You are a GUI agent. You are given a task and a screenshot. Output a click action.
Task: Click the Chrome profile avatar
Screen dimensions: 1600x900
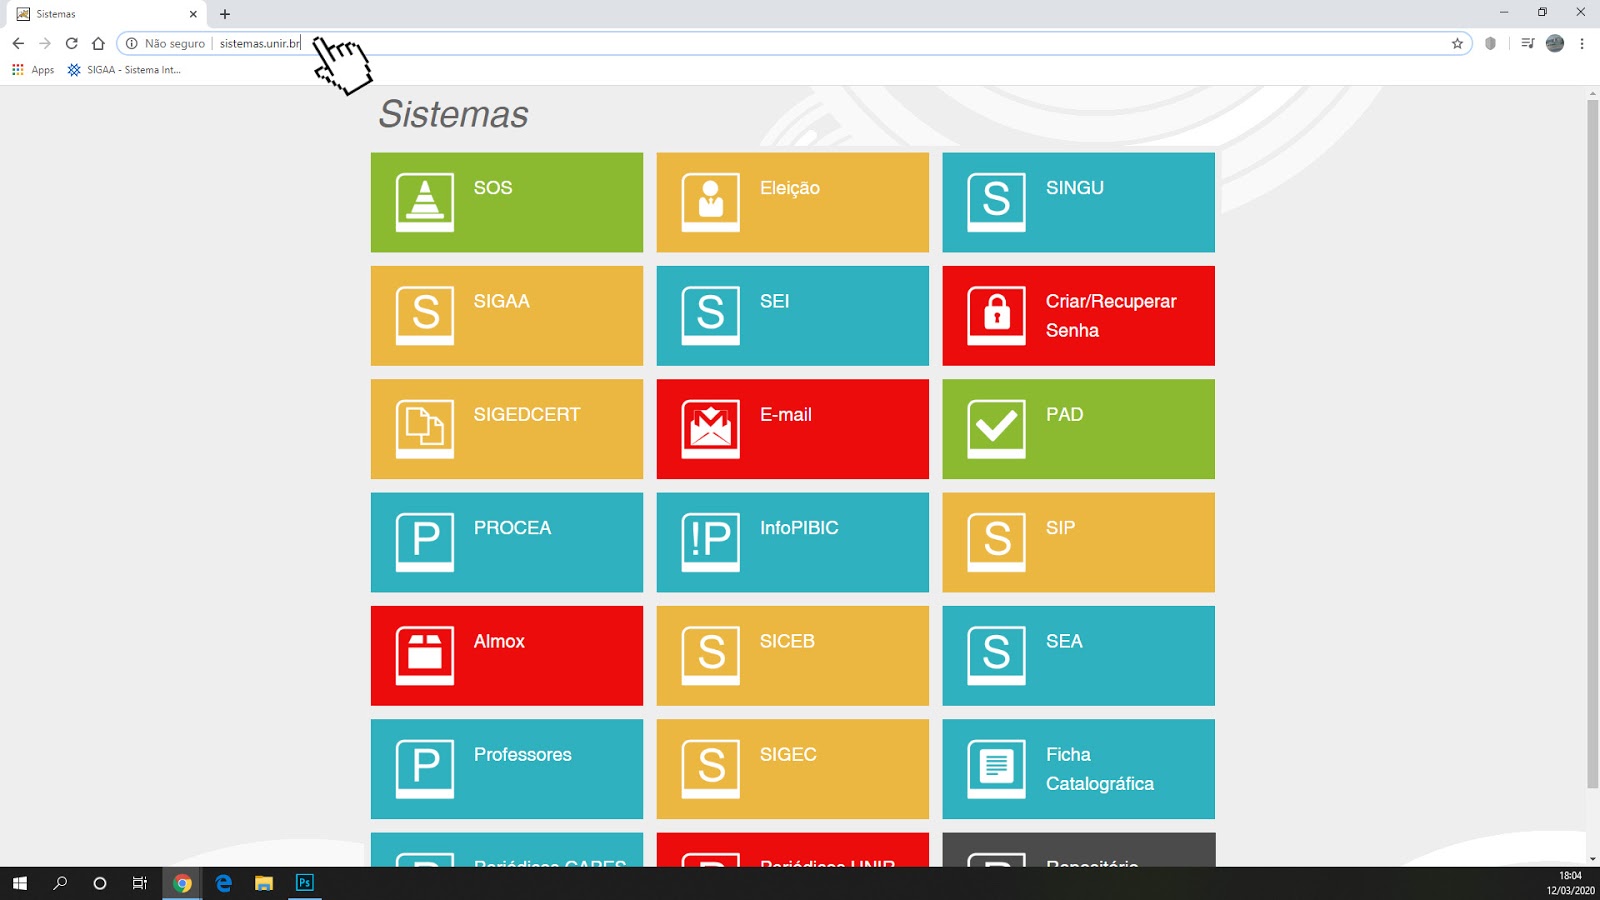pyautogui.click(x=1555, y=43)
